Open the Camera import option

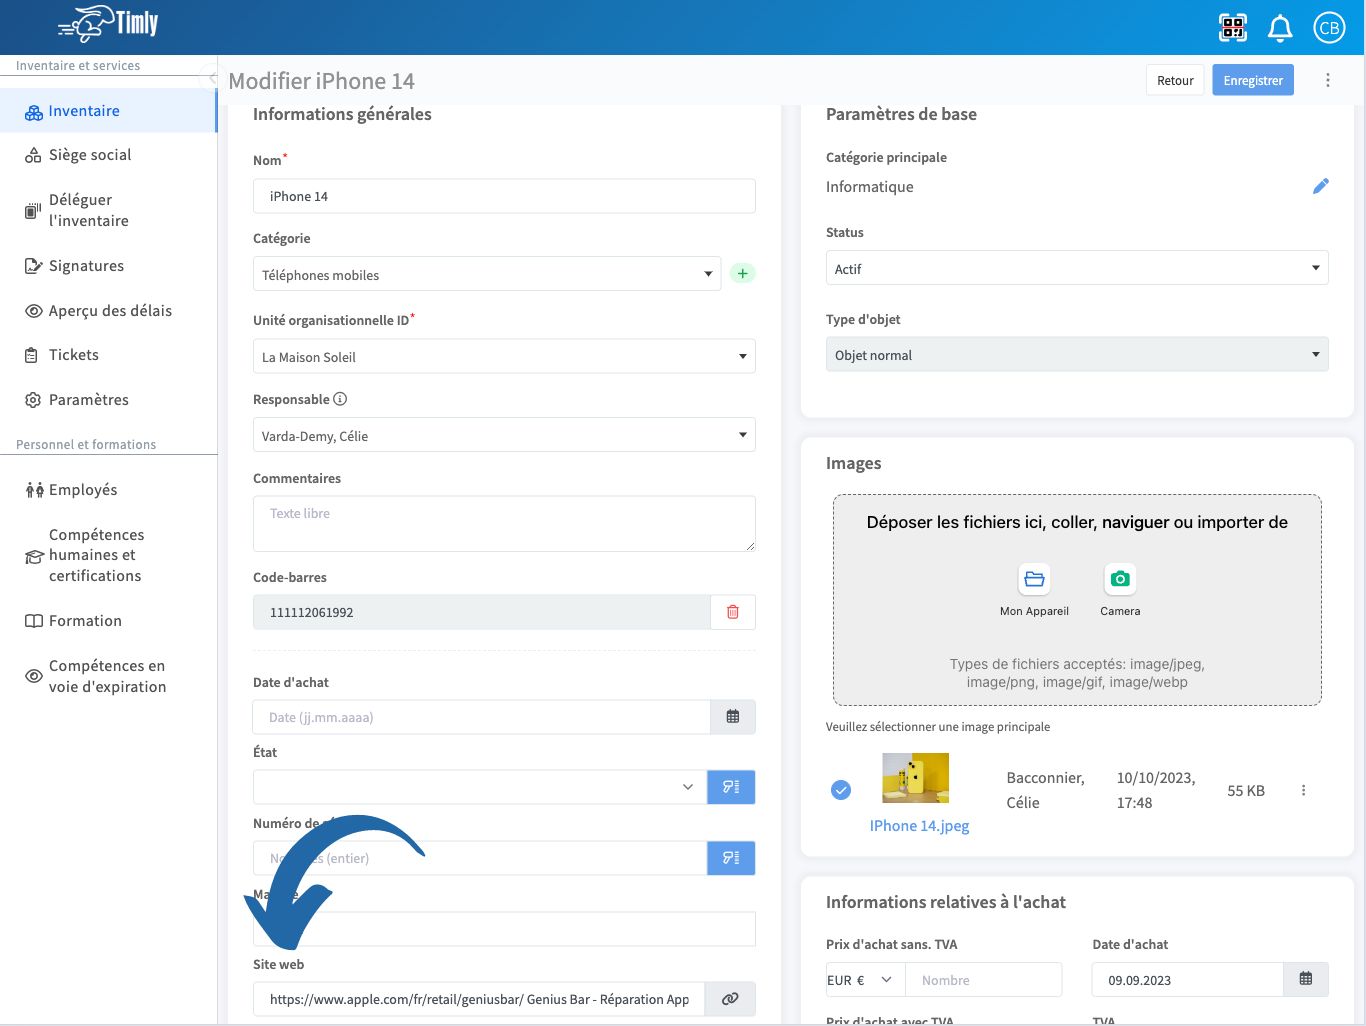pyautogui.click(x=1120, y=580)
